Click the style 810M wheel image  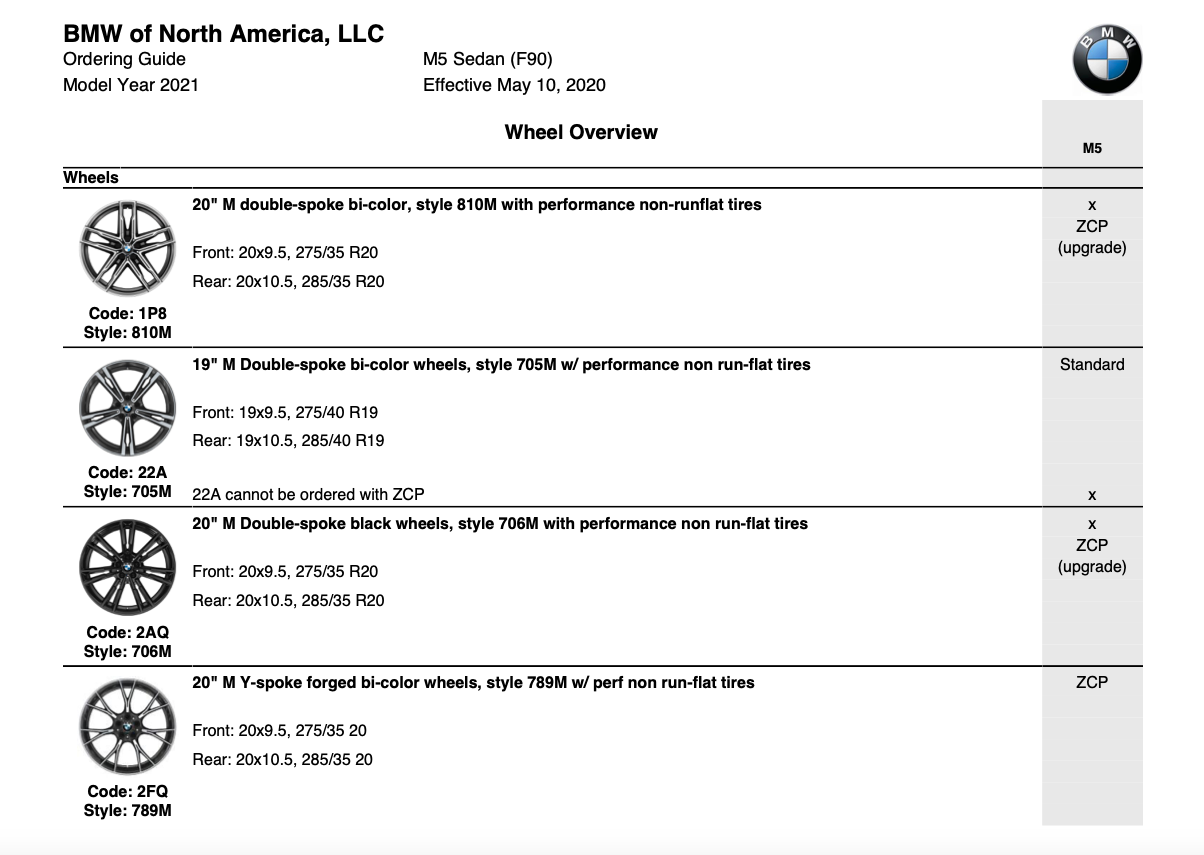click(x=127, y=247)
